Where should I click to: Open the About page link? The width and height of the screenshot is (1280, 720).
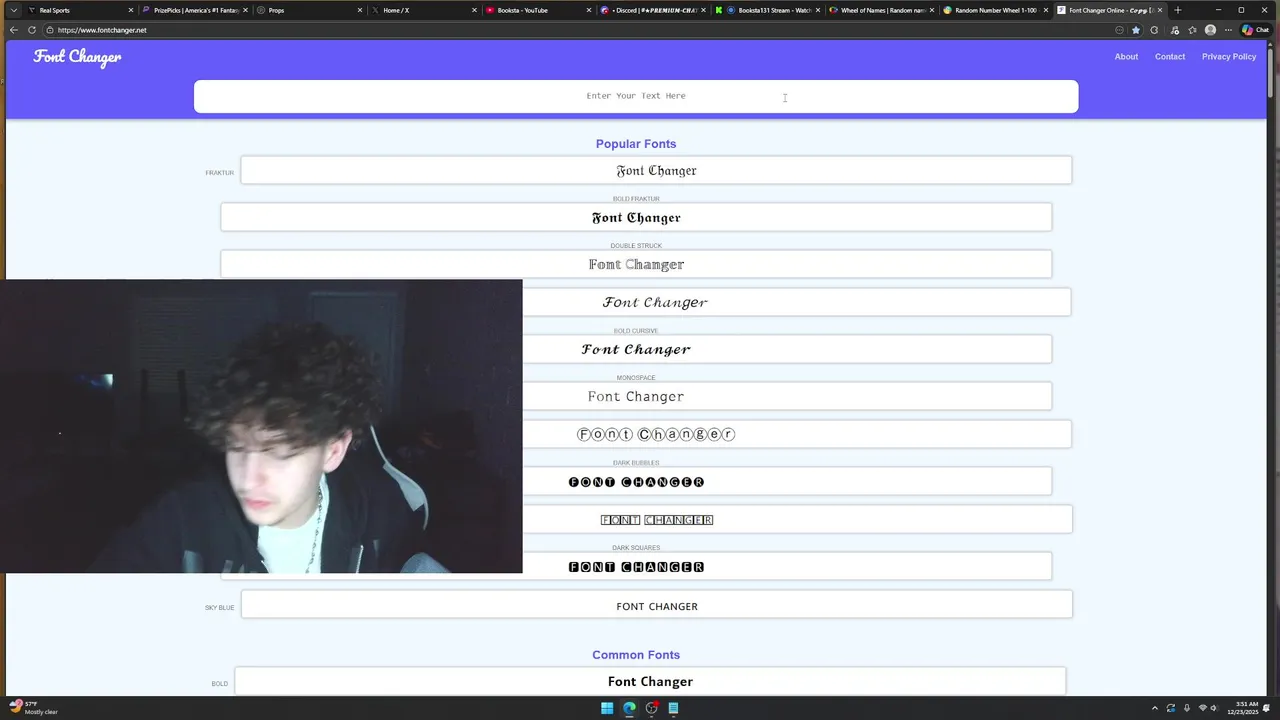pos(1126,57)
